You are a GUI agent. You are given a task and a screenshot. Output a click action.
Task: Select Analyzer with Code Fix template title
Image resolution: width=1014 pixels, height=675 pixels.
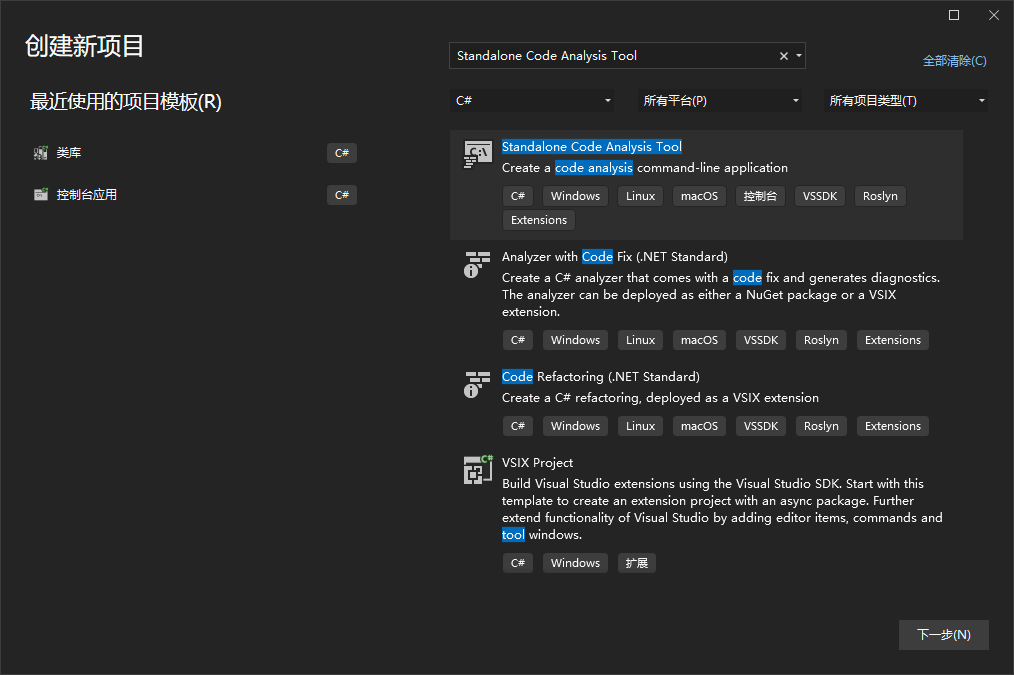tap(614, 257)
